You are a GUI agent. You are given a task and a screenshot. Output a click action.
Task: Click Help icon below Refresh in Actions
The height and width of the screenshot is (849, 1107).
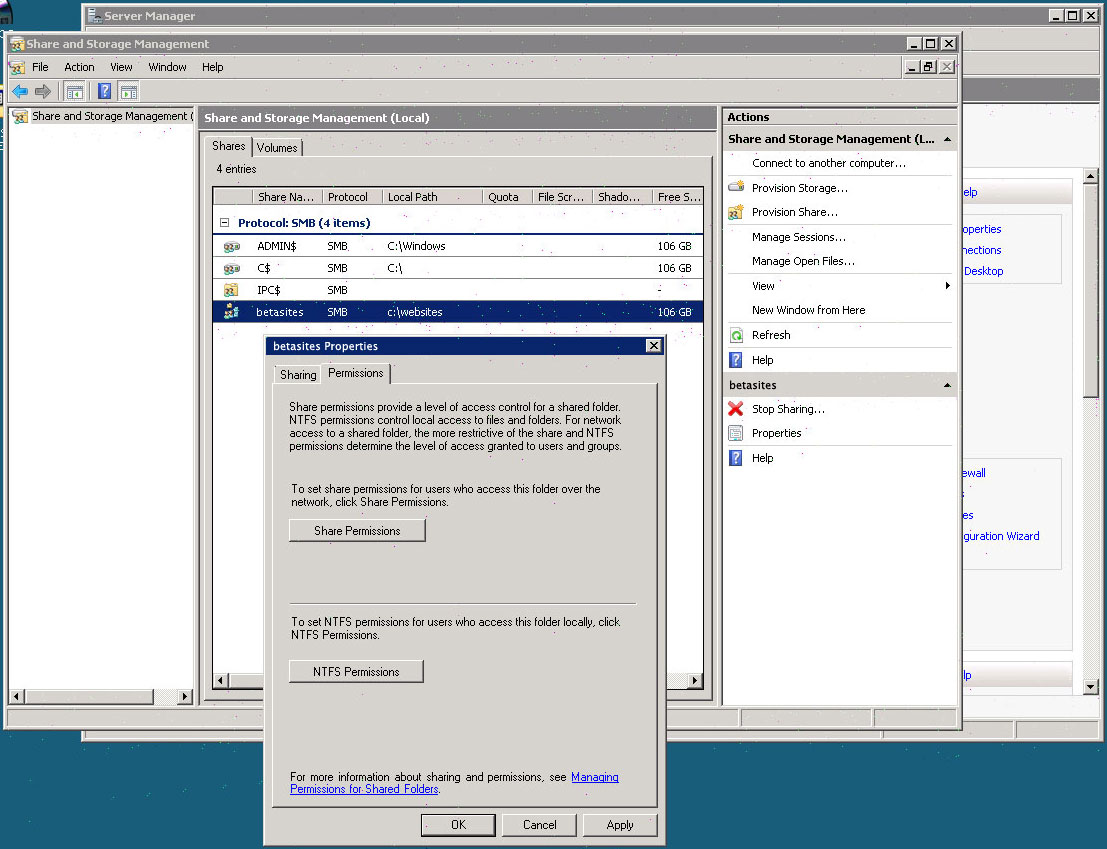(736, 360)
